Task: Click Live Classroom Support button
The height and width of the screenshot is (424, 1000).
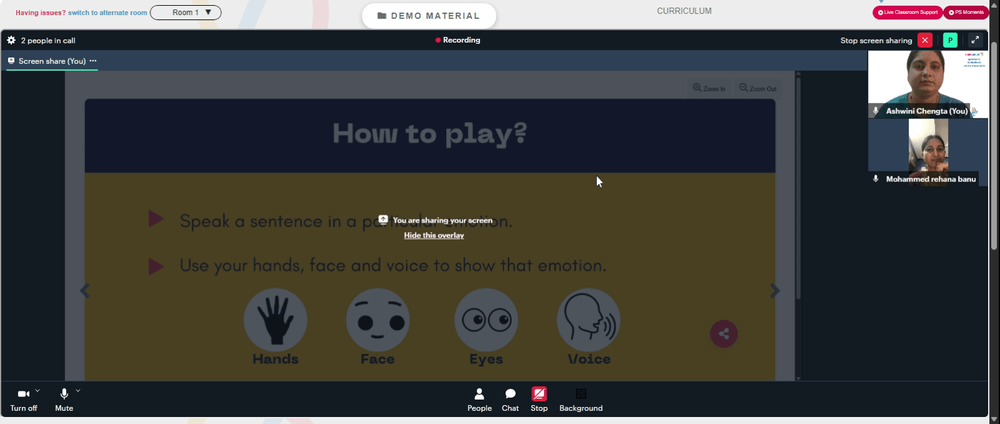Action: 908,13
